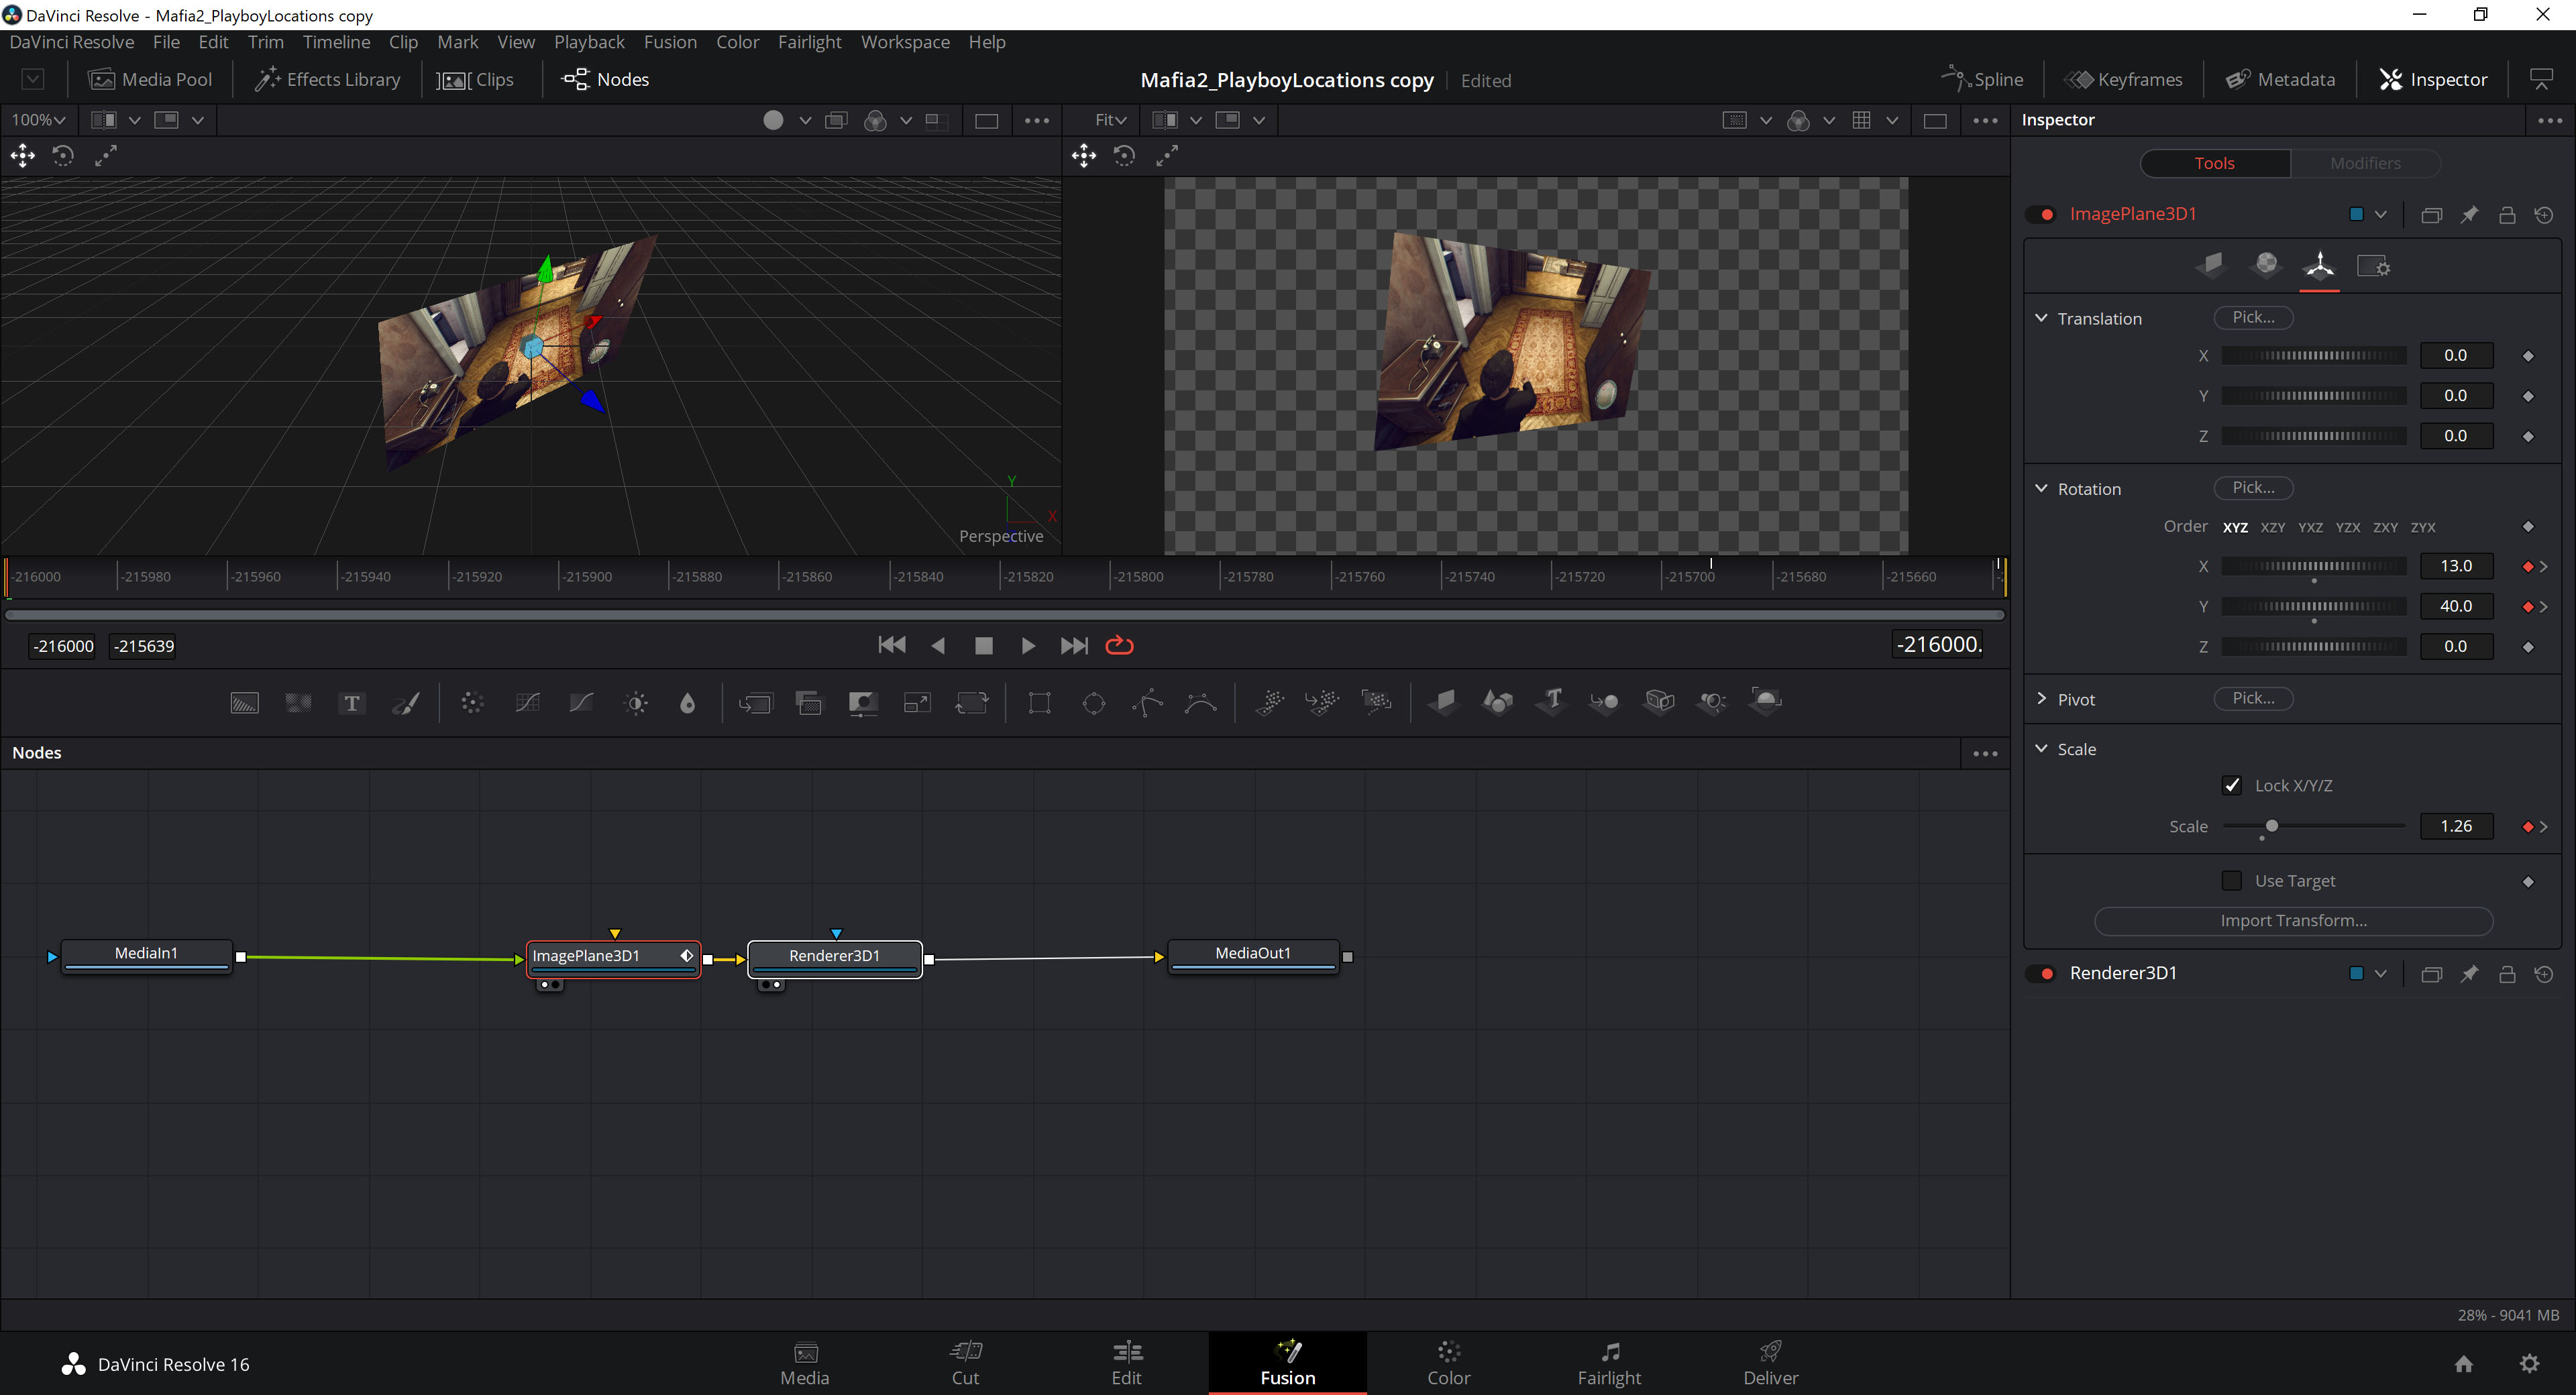Open ImagePlane3D1 color tile dropdown
This screenshot has height=1395, width=2576.
2380,214
